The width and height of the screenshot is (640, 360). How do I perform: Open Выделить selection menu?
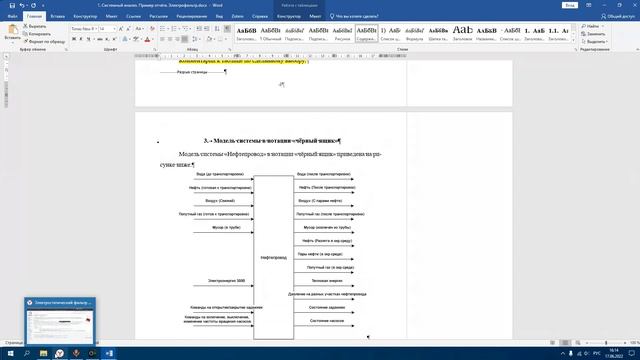595,42
